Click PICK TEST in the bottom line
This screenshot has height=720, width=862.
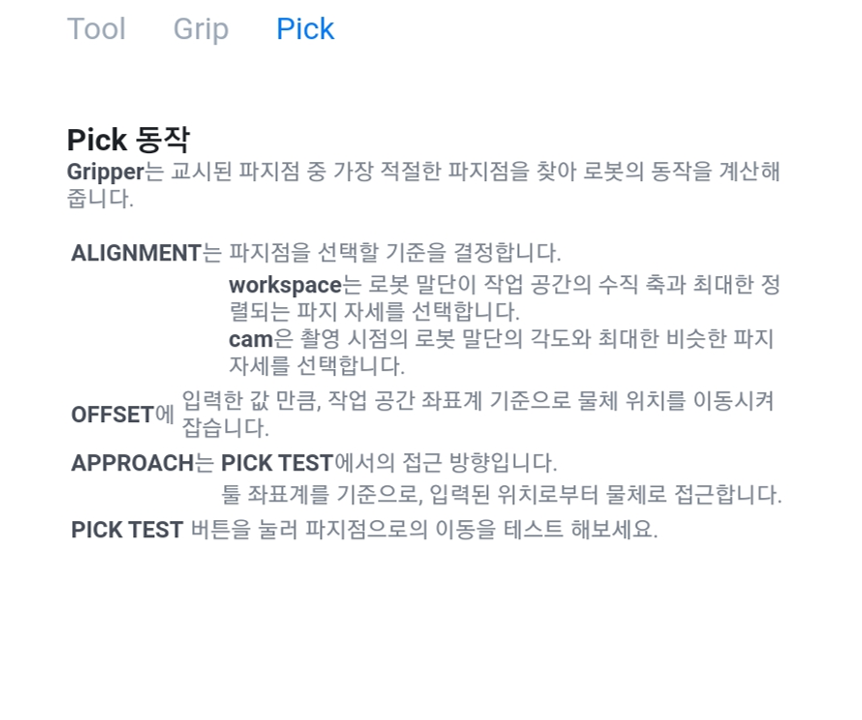[x=127, y=530]
